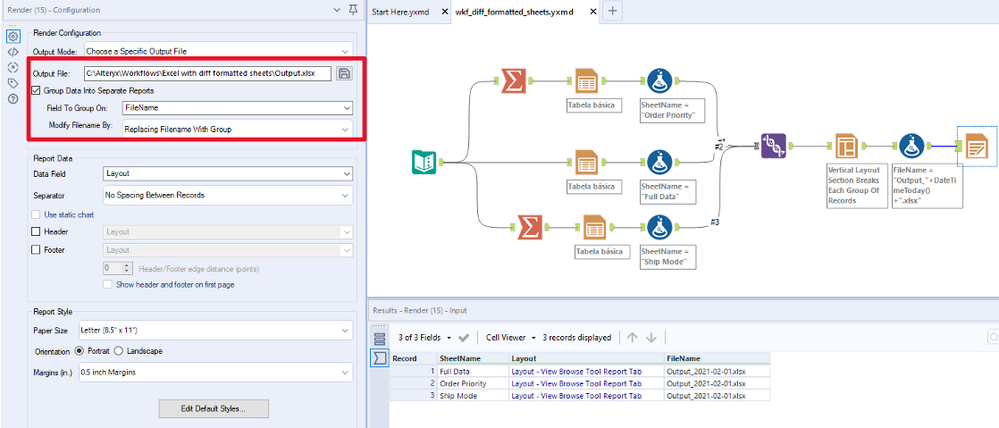This screenshot has width=999, height=428.
Task: Select the bottom Tabela básica table tool
Action: tap(594, 227)
